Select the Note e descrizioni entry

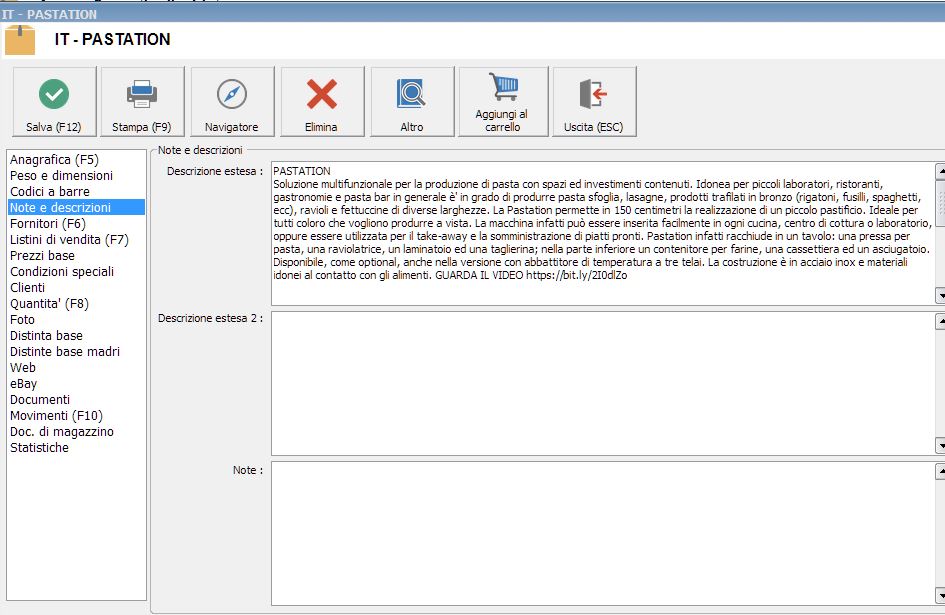[76, 207]
